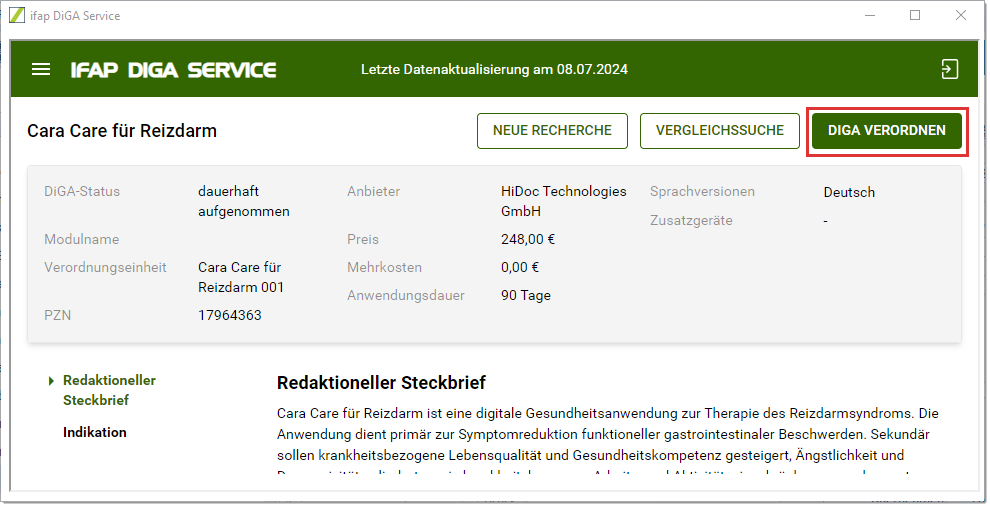Click the arrow beside Redaktioneller Steckbrief
Image resolution: width=990 pixels, height=507 pixels.
coord(51,381)
